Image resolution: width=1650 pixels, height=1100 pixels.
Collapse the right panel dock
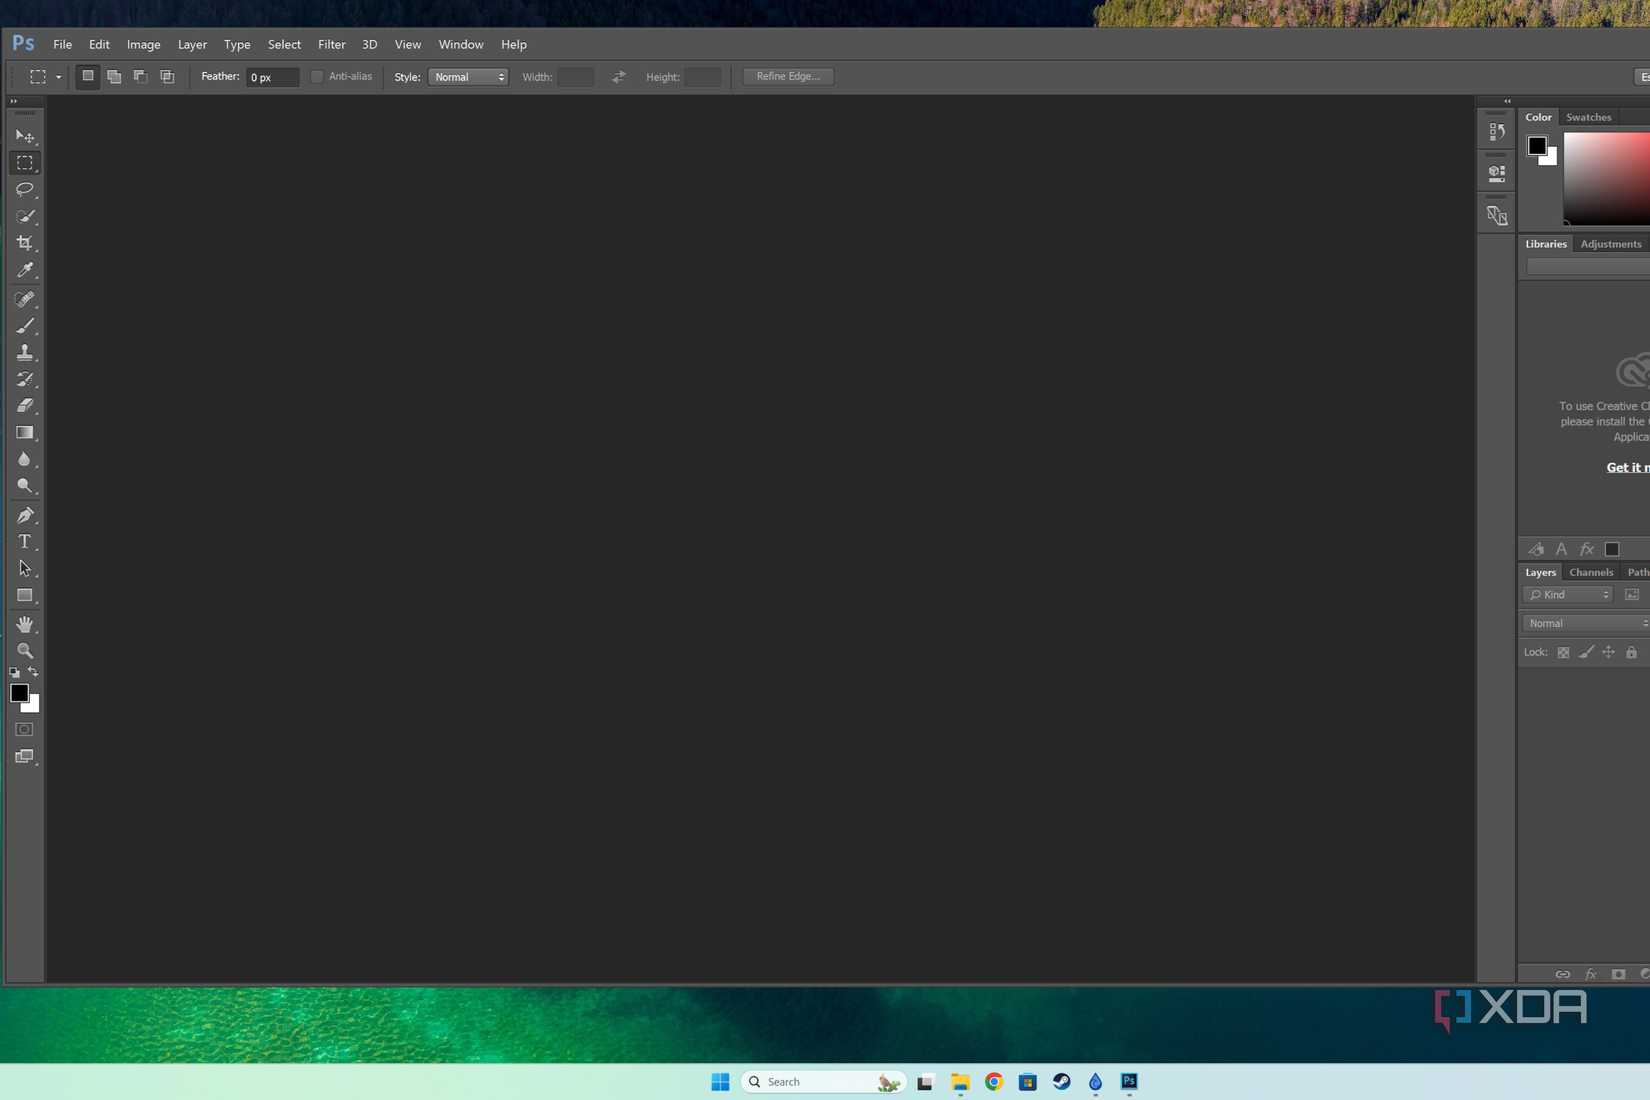pos(1507,101)
